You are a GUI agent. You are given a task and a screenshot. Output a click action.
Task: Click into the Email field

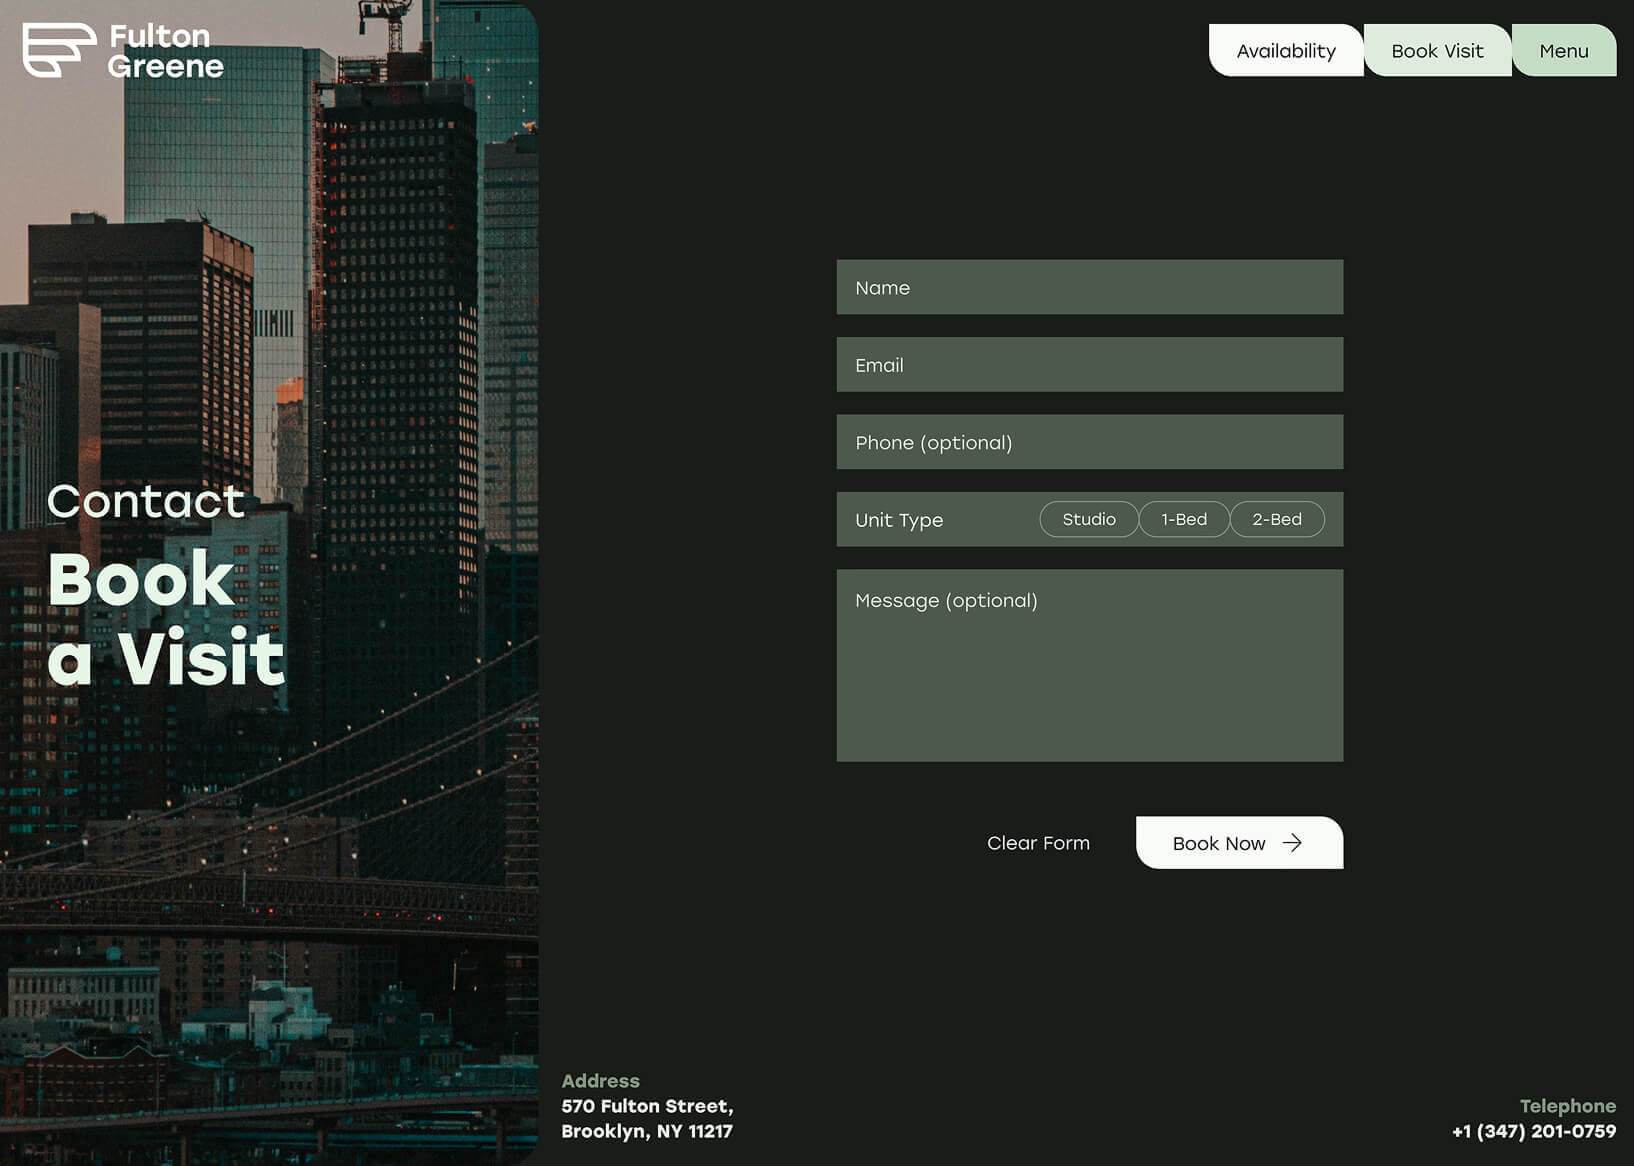coord(1089,365)
